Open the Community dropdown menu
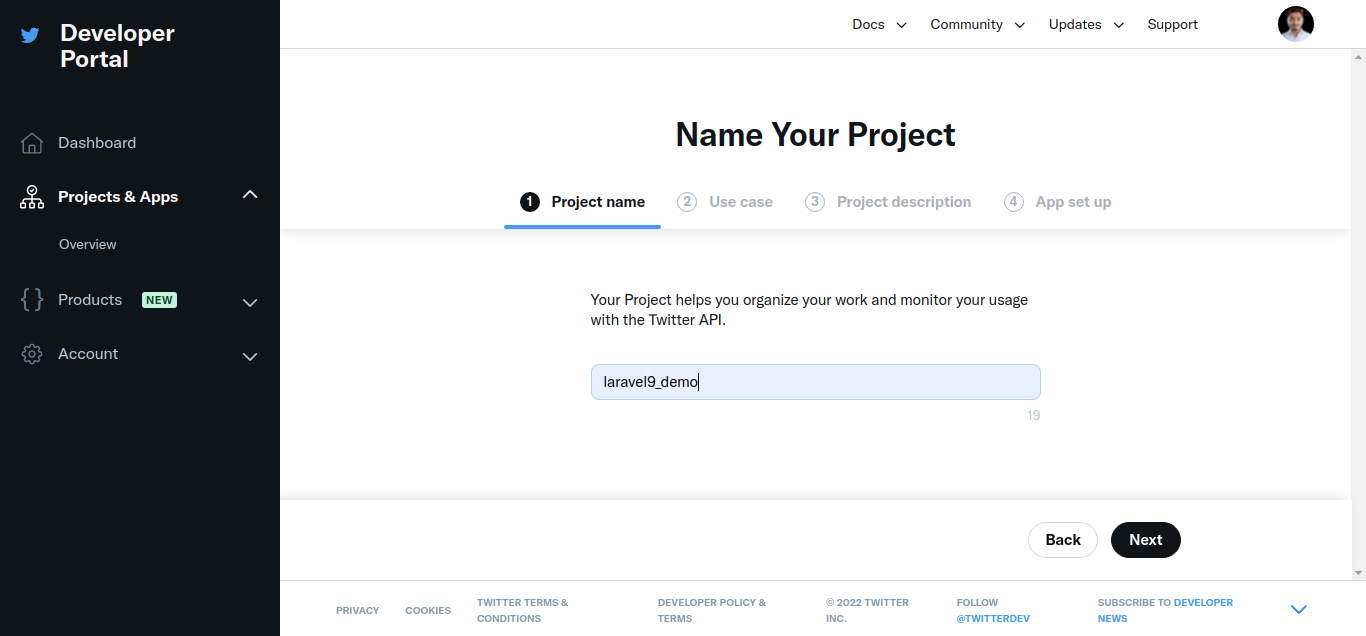This screenshot has height=636, width=1366. click(977, 24)
